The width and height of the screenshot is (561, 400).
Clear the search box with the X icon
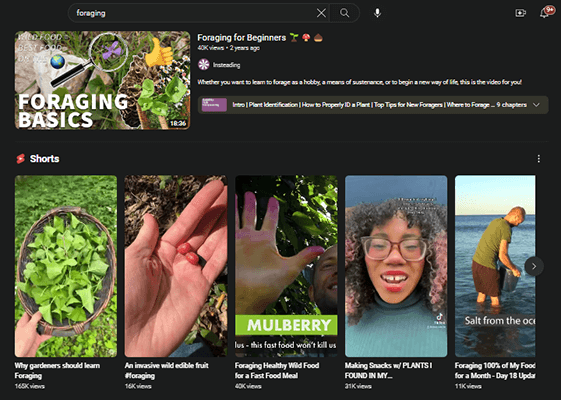pos(321,13)
